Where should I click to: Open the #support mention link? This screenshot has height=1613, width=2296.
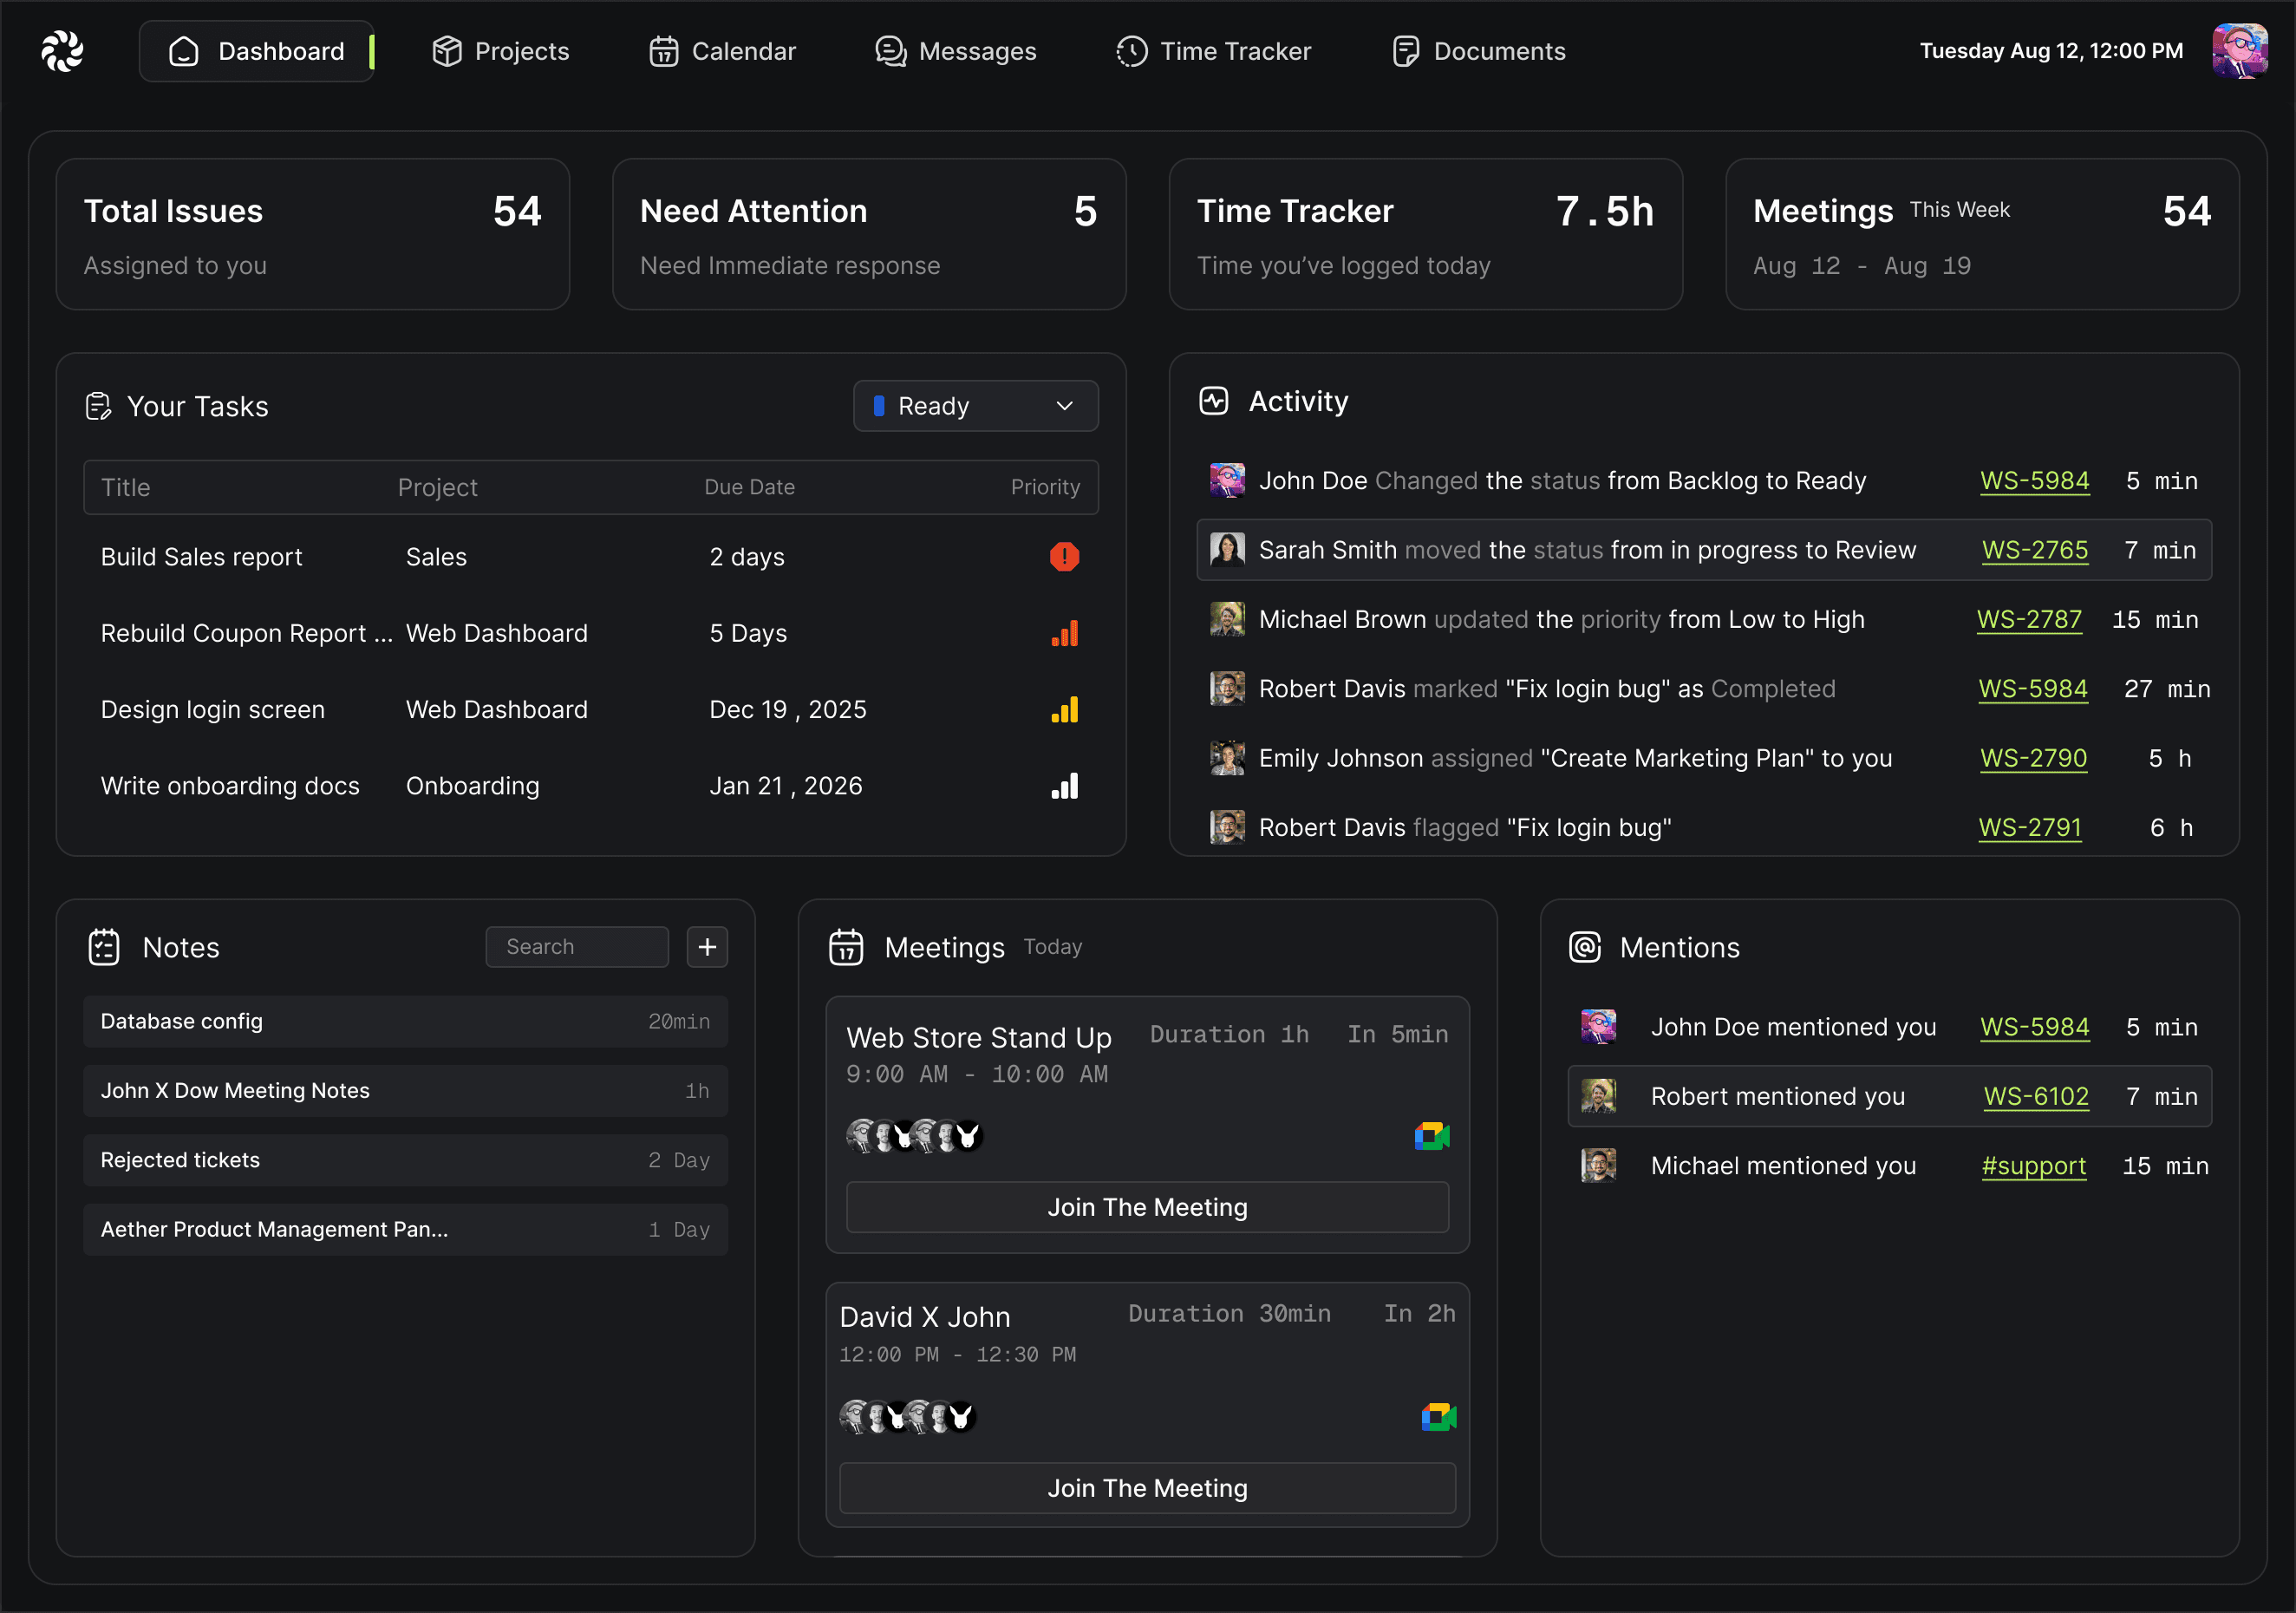point(2033,1166)
